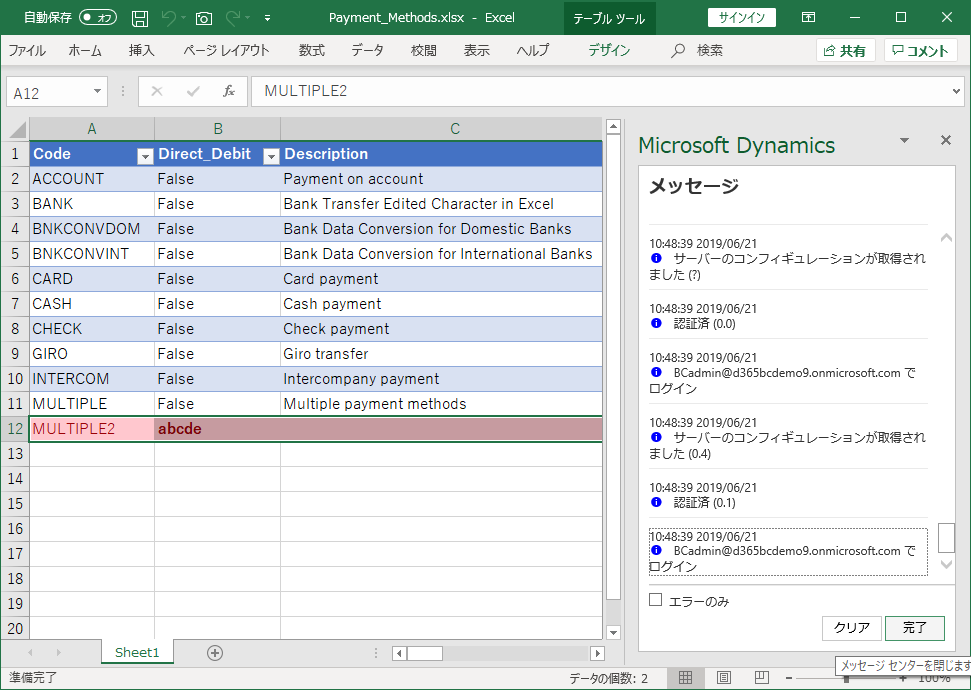Click the search magnifier in ribbon
This screenshot has width=971, height=690.
[679, 51]
